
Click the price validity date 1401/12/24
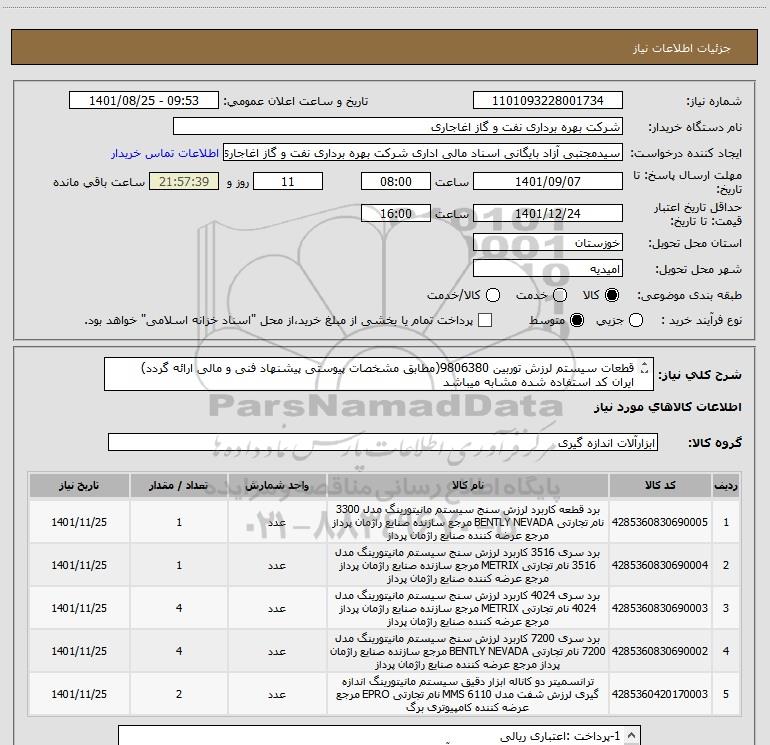tap(548, 213)
